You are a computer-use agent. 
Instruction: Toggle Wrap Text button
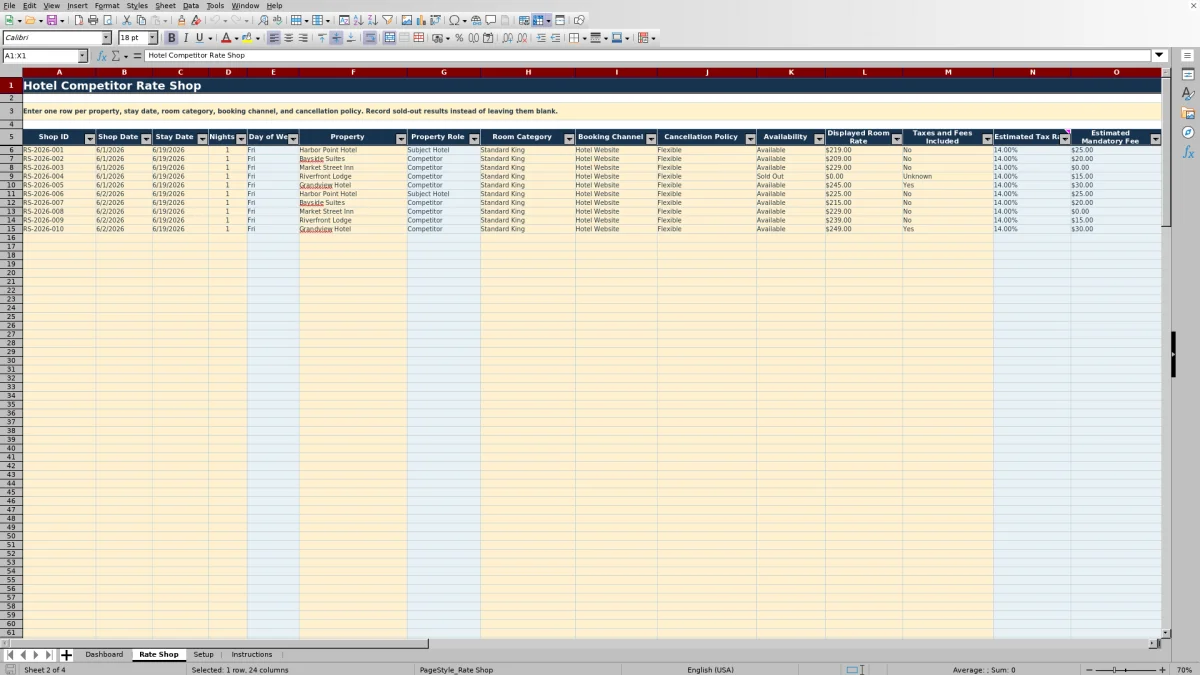click(x=370, y=38)
